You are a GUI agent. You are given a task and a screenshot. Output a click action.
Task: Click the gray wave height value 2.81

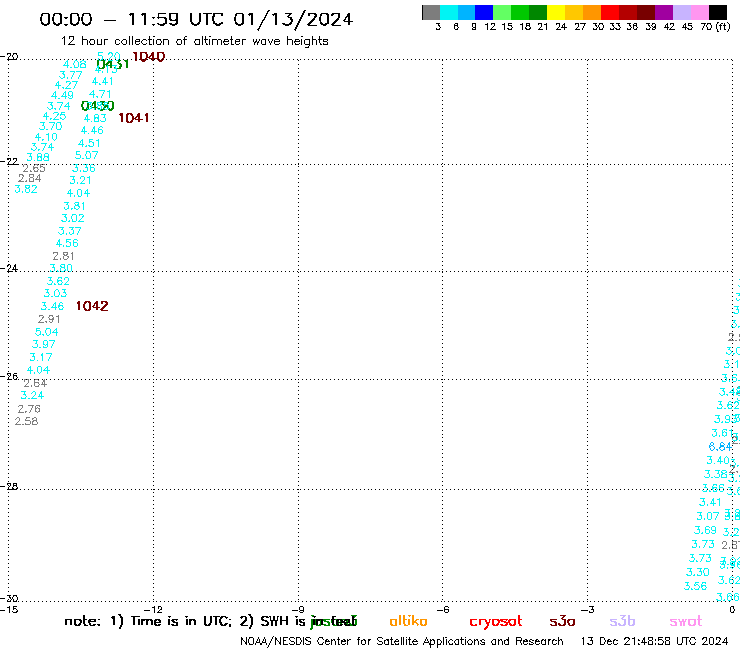click(63, 256)
